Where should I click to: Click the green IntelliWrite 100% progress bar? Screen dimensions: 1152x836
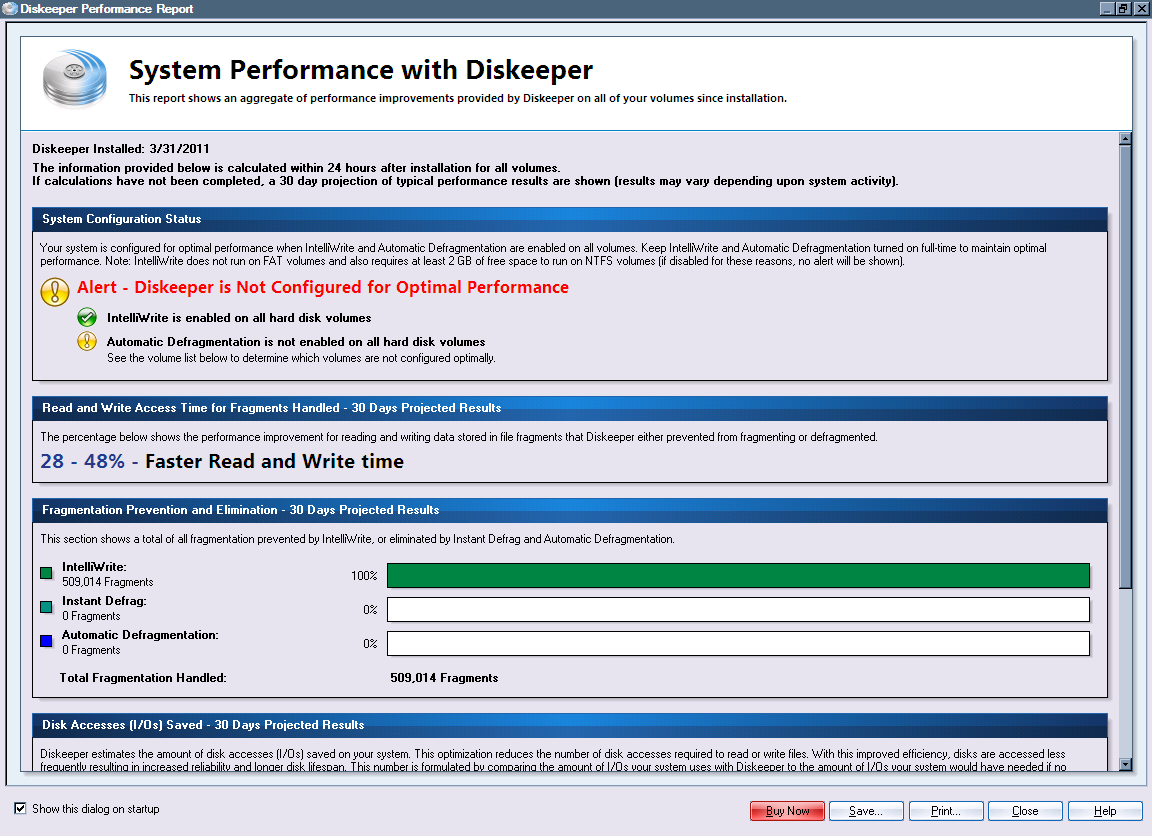click(x=738, y=575)
